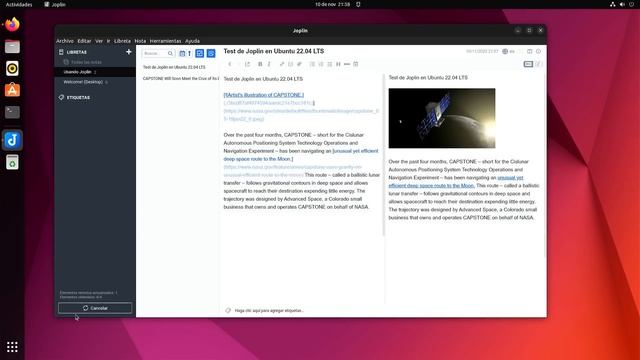The height and width of the screenshot is (360, 640).
Task: Insert a numbered list
Action: pos(321,64)
